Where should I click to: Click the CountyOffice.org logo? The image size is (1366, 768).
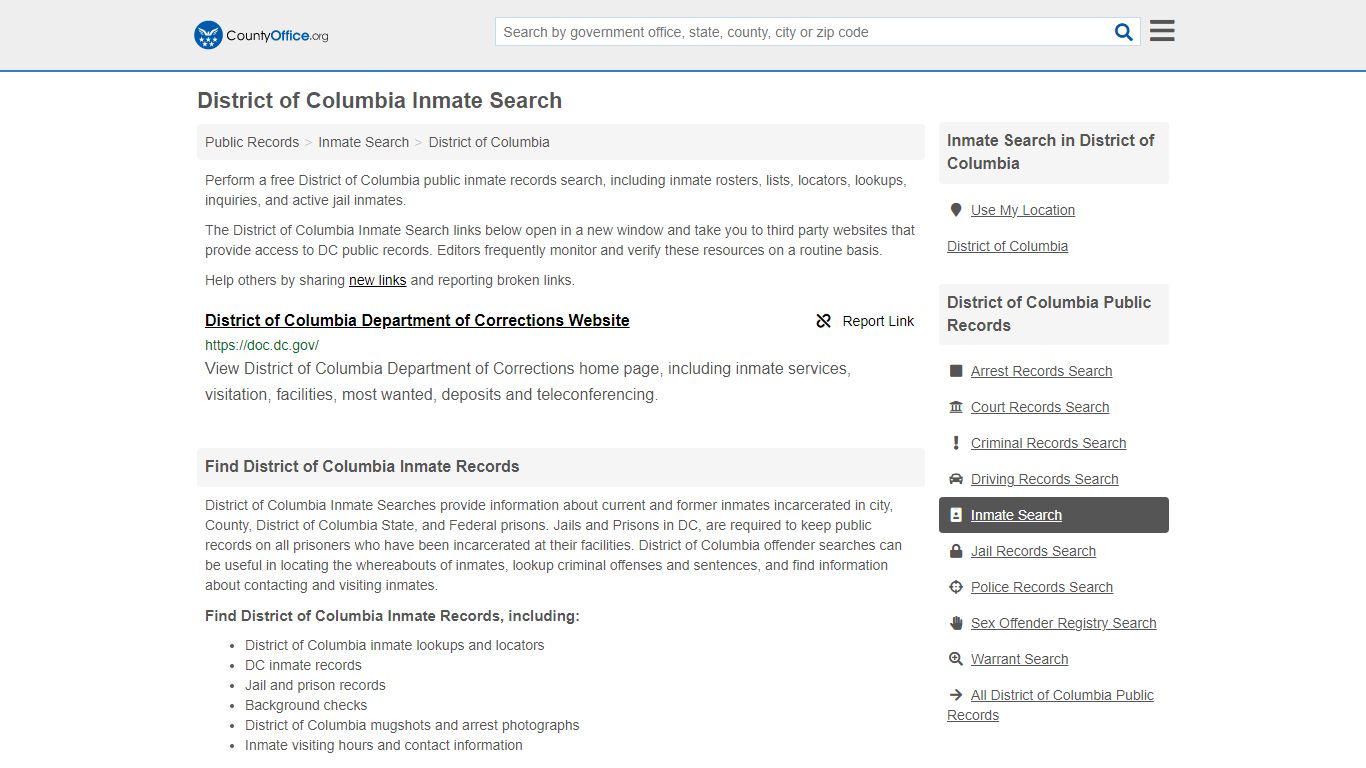click(x=261, y=35)
